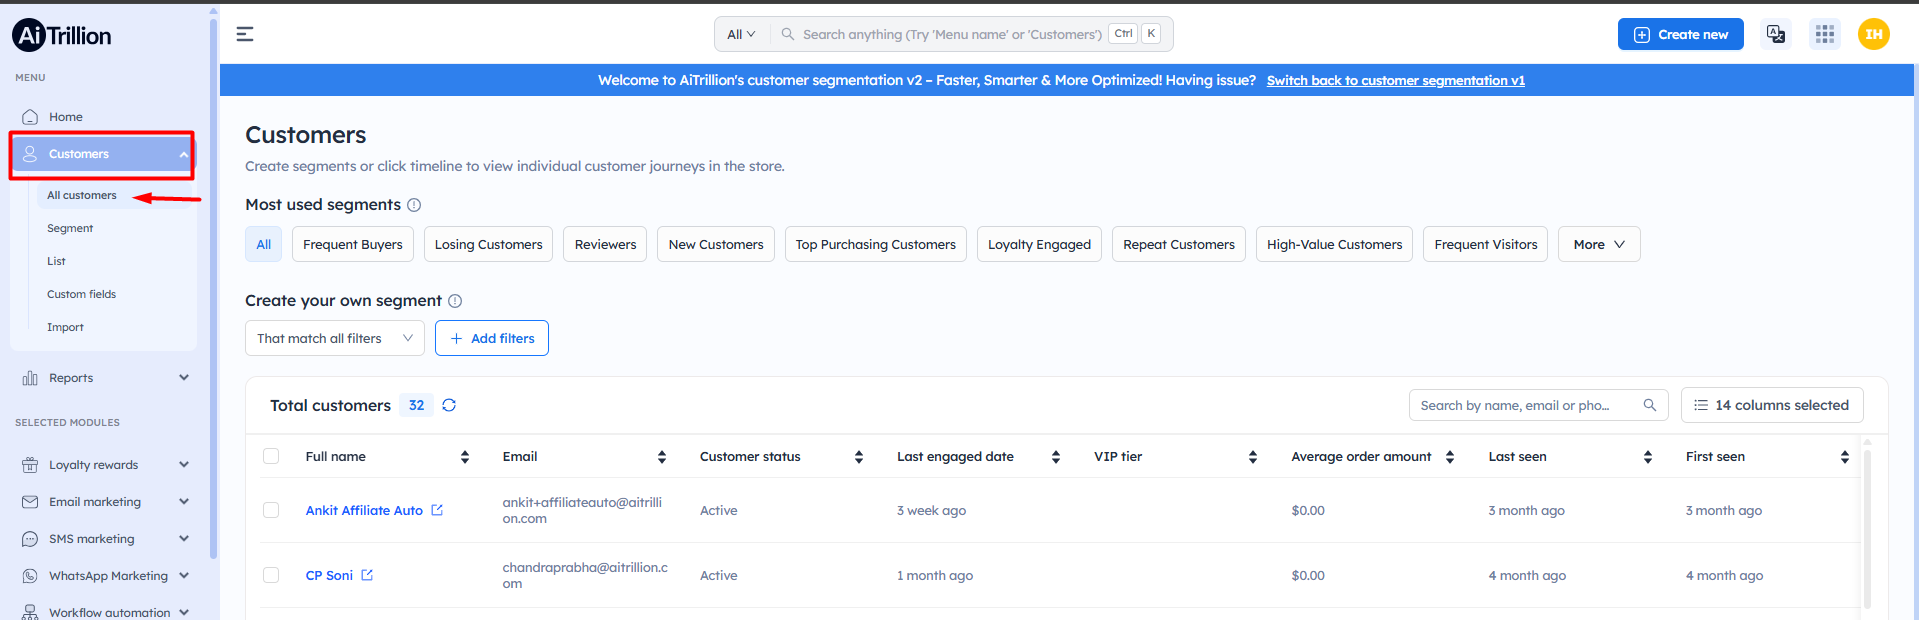Viewport: 1919px width, 620px height.
Task: Click the Workflow automation icon
Action: tap(30, 612)
